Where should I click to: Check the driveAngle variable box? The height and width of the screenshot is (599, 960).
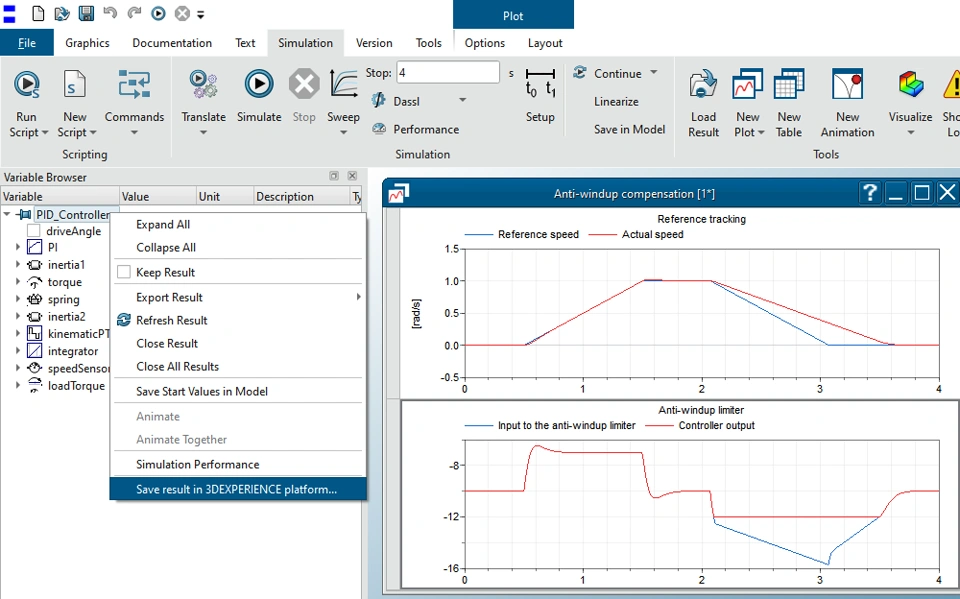[x=34, y=231]
